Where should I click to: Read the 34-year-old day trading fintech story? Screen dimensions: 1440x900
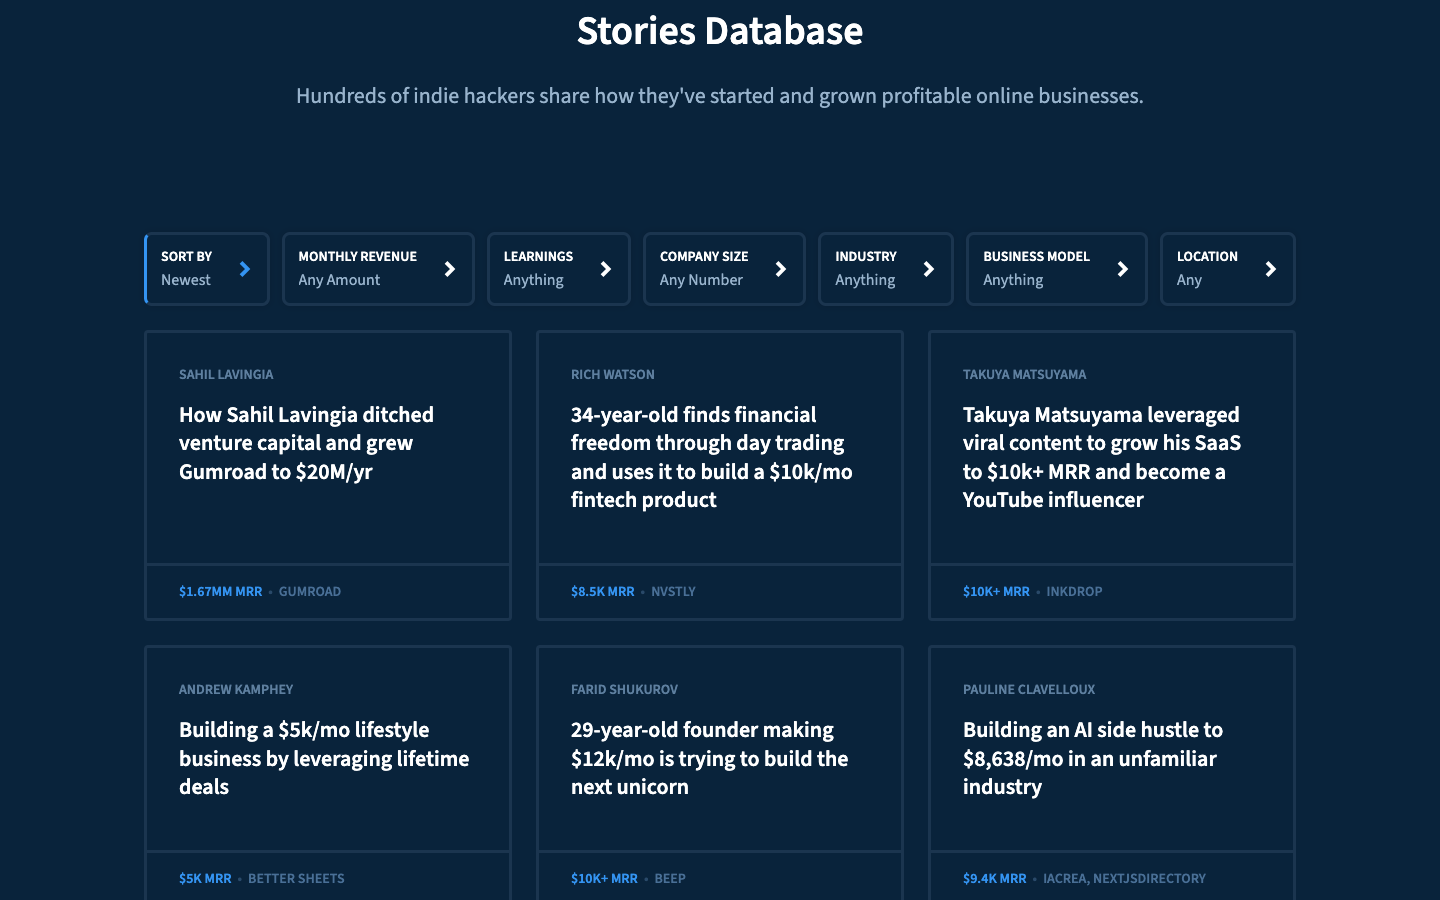point(711,457)
